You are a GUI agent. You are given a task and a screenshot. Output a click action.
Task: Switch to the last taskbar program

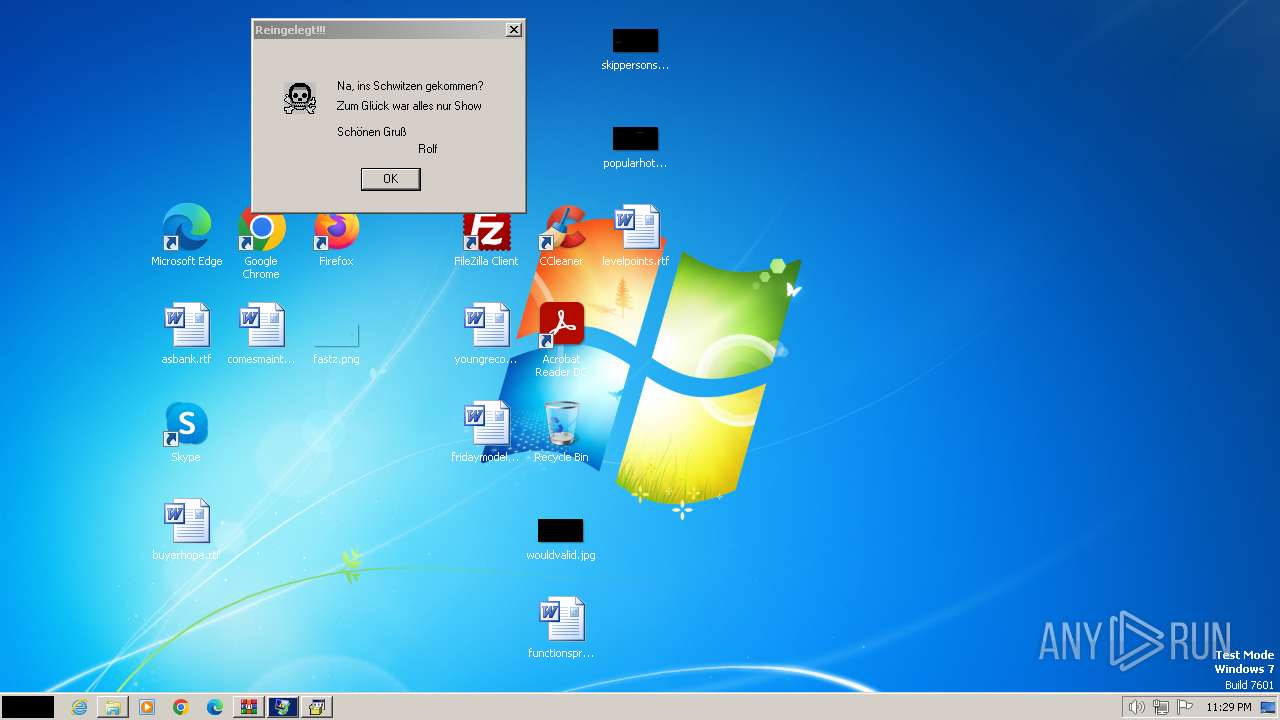[317, 707]
